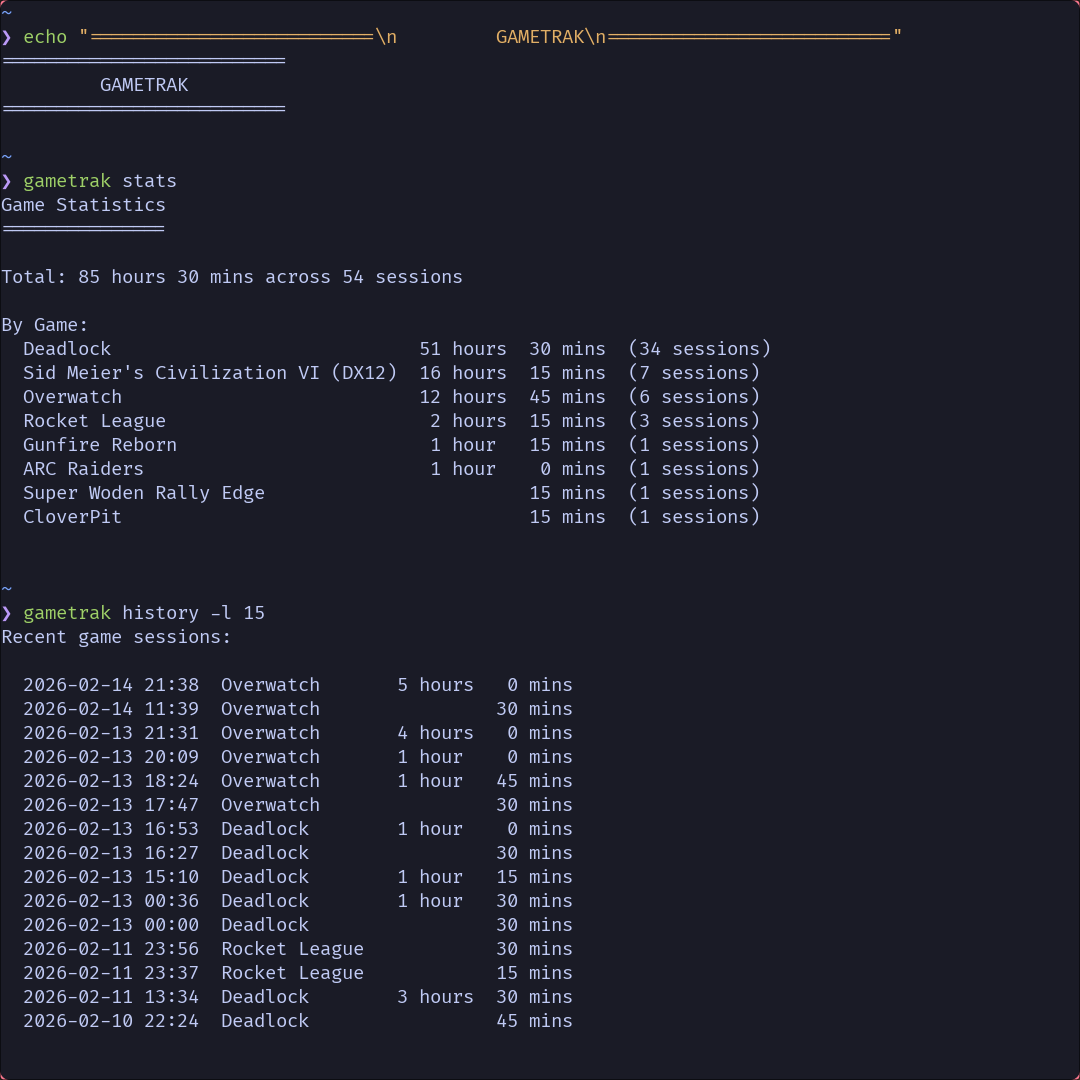Select '51 hours' in the Deadlock row

pyautogui.click(x=463, y=349)
